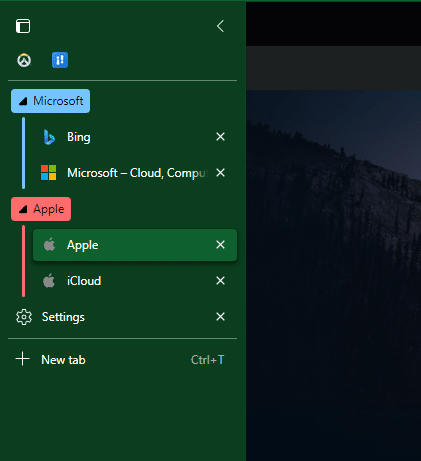This screenshot has height=461, width=421.
Task: Open the blue pinned tab icon
Action: [x=60, y=60]
